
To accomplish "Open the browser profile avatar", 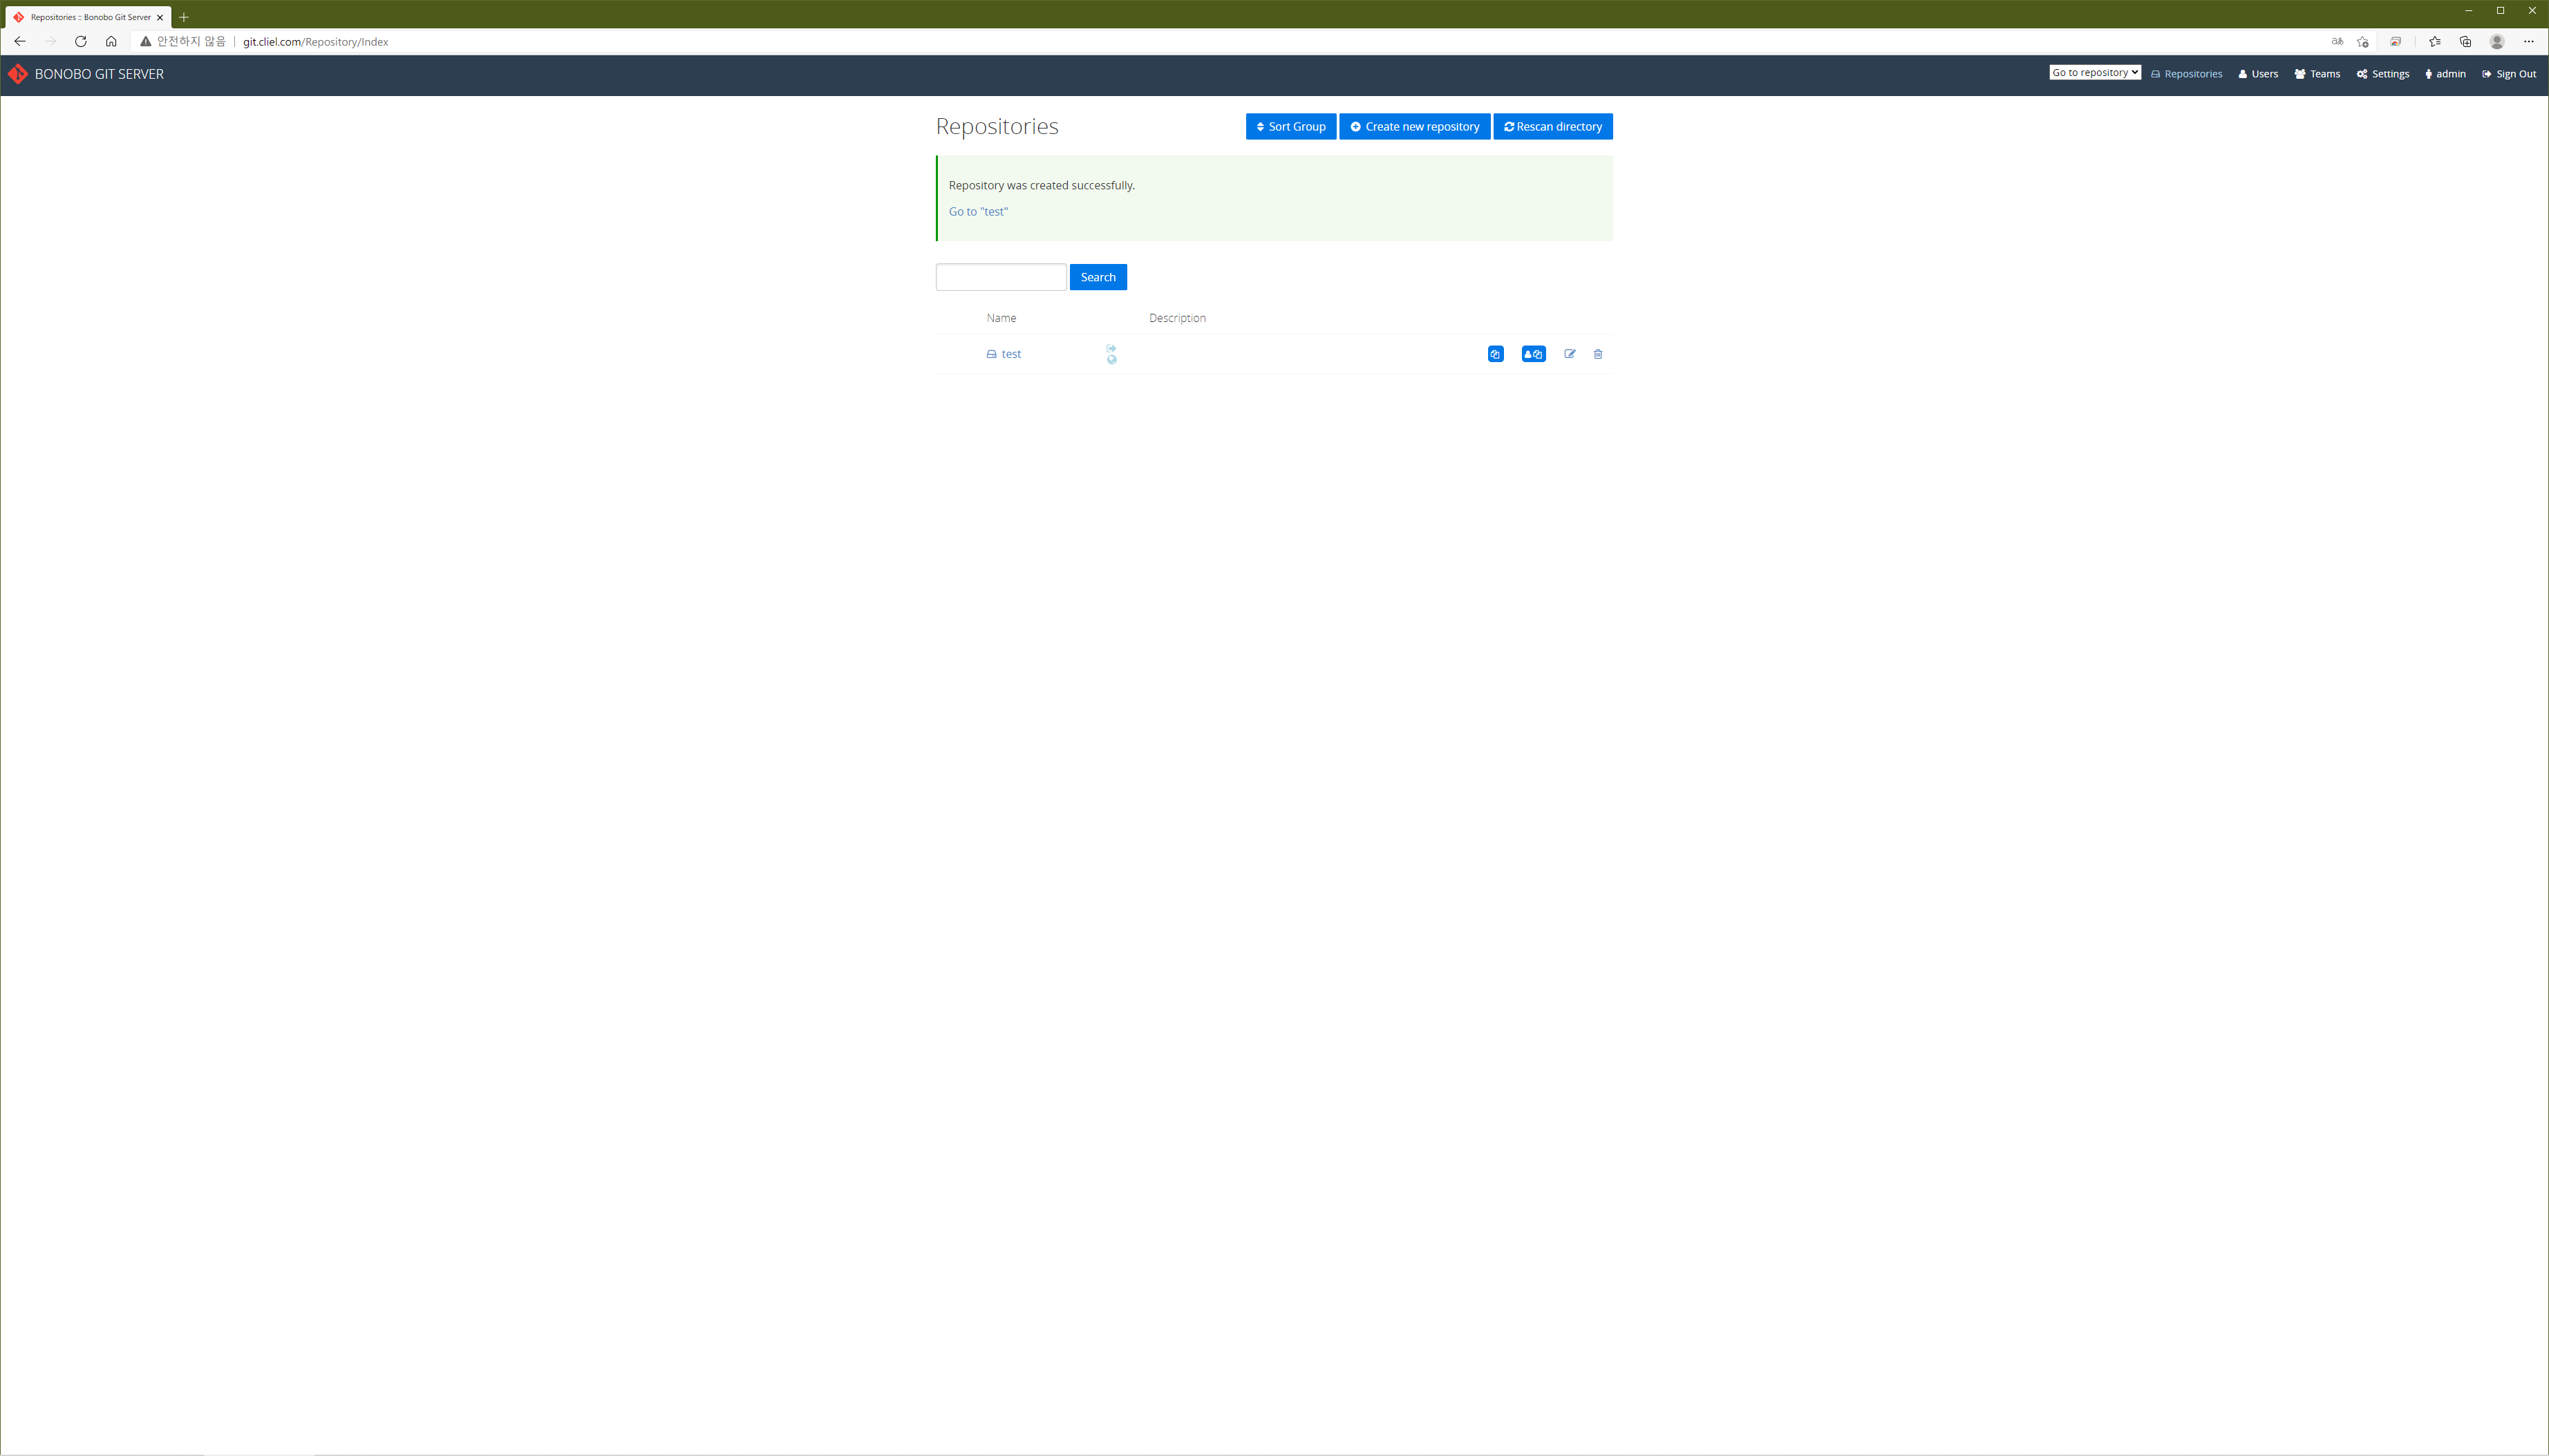I will coord(2496,42).
